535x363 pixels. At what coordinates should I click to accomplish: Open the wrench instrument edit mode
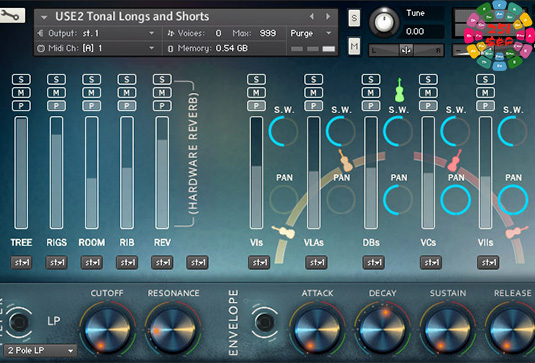pyautogui.click(x=12, y=15)
